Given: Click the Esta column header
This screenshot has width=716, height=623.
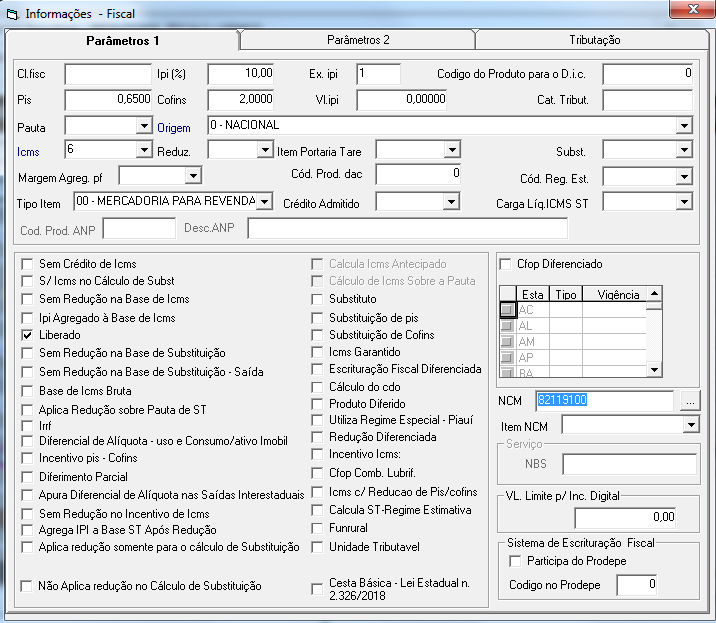Looking at the screenshot, I should point(532,295).
